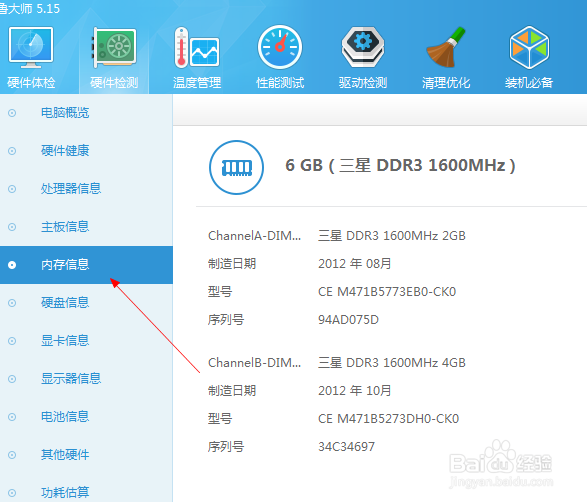Screen dimensions: 587x502
Task: Click the 鲁大师 5.15 window title
Action: 30,8
